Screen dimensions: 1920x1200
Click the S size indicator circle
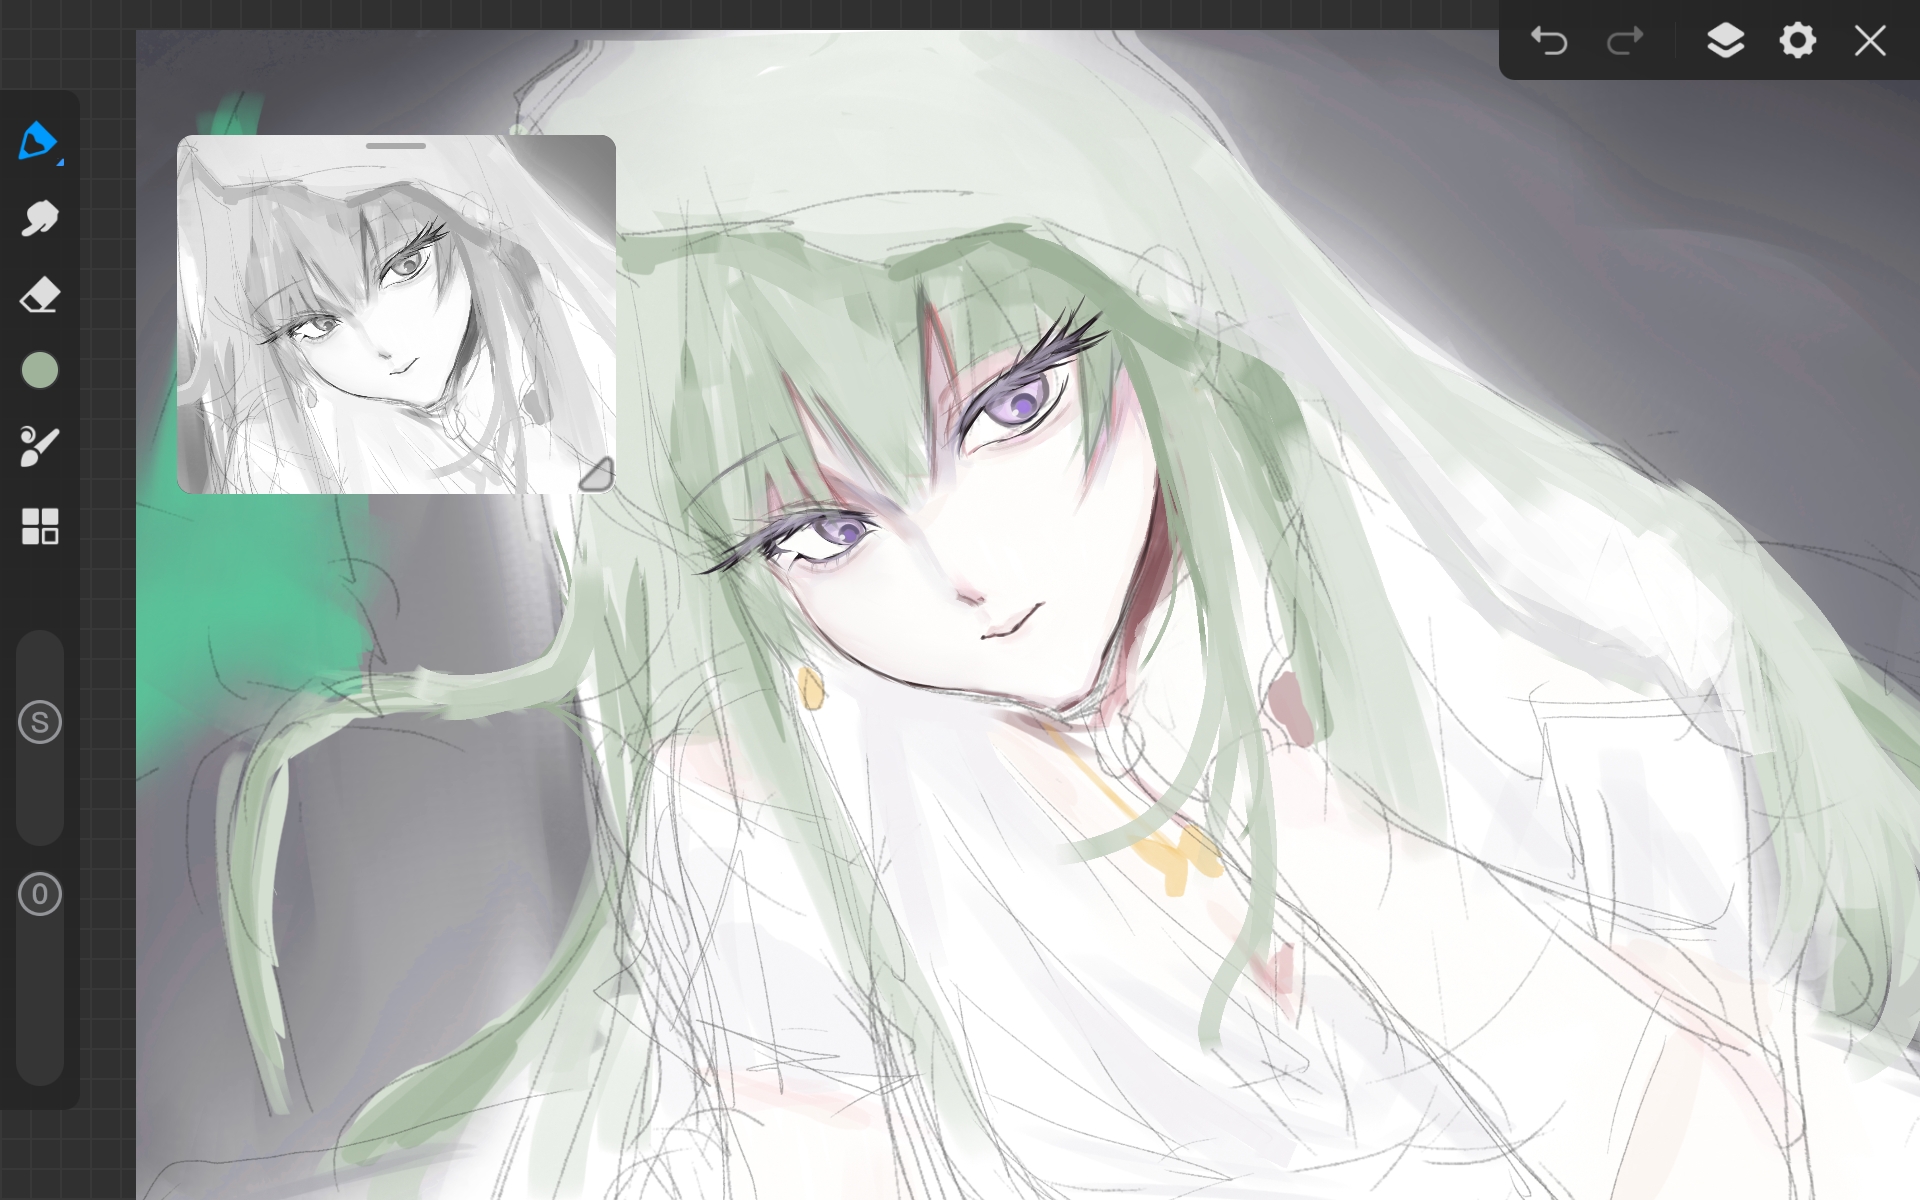[40, 722]
